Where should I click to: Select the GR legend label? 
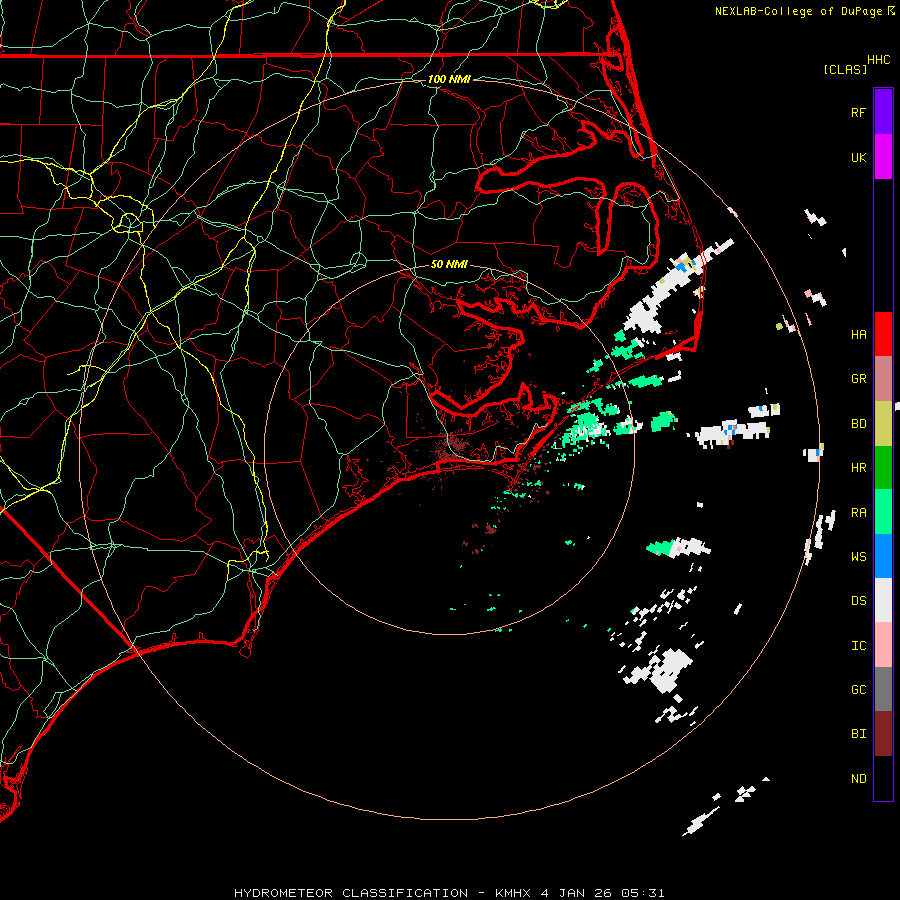click(x=858, y=379)
